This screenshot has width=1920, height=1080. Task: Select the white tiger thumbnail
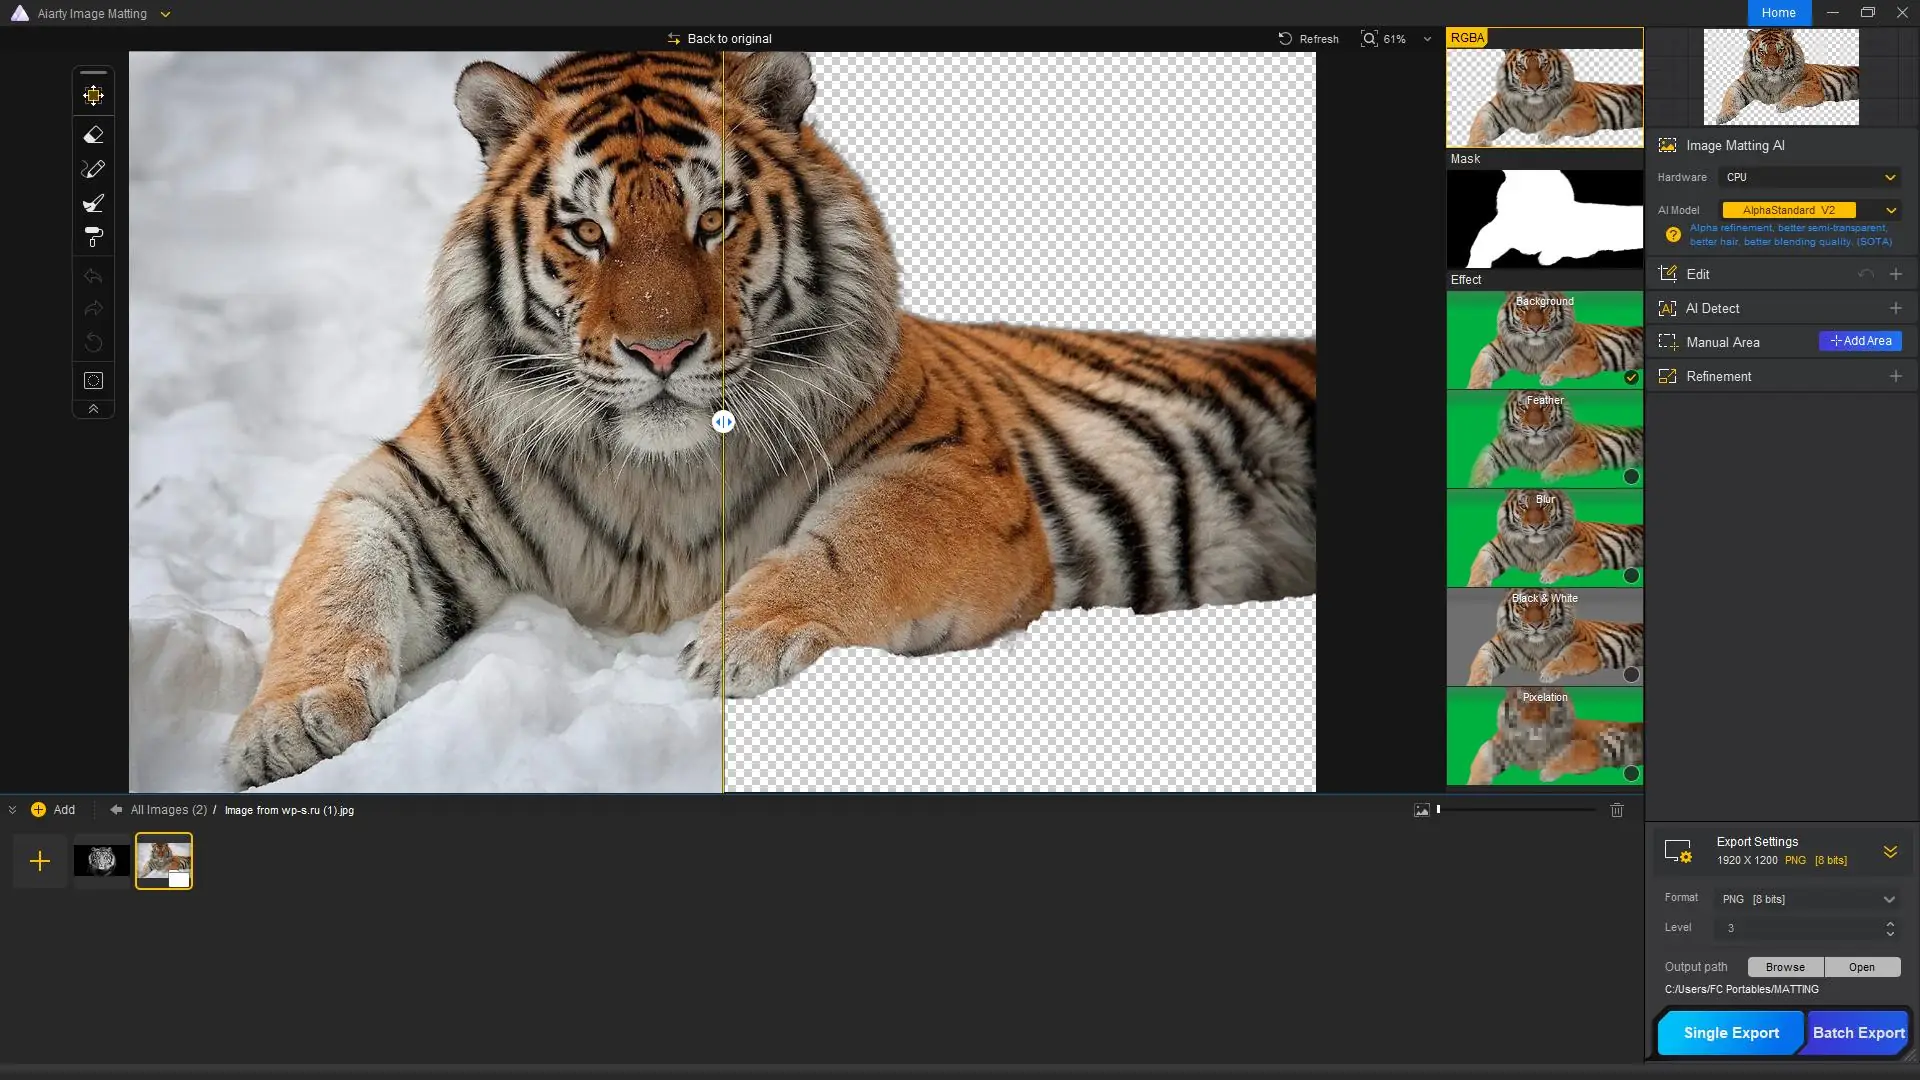101,860
